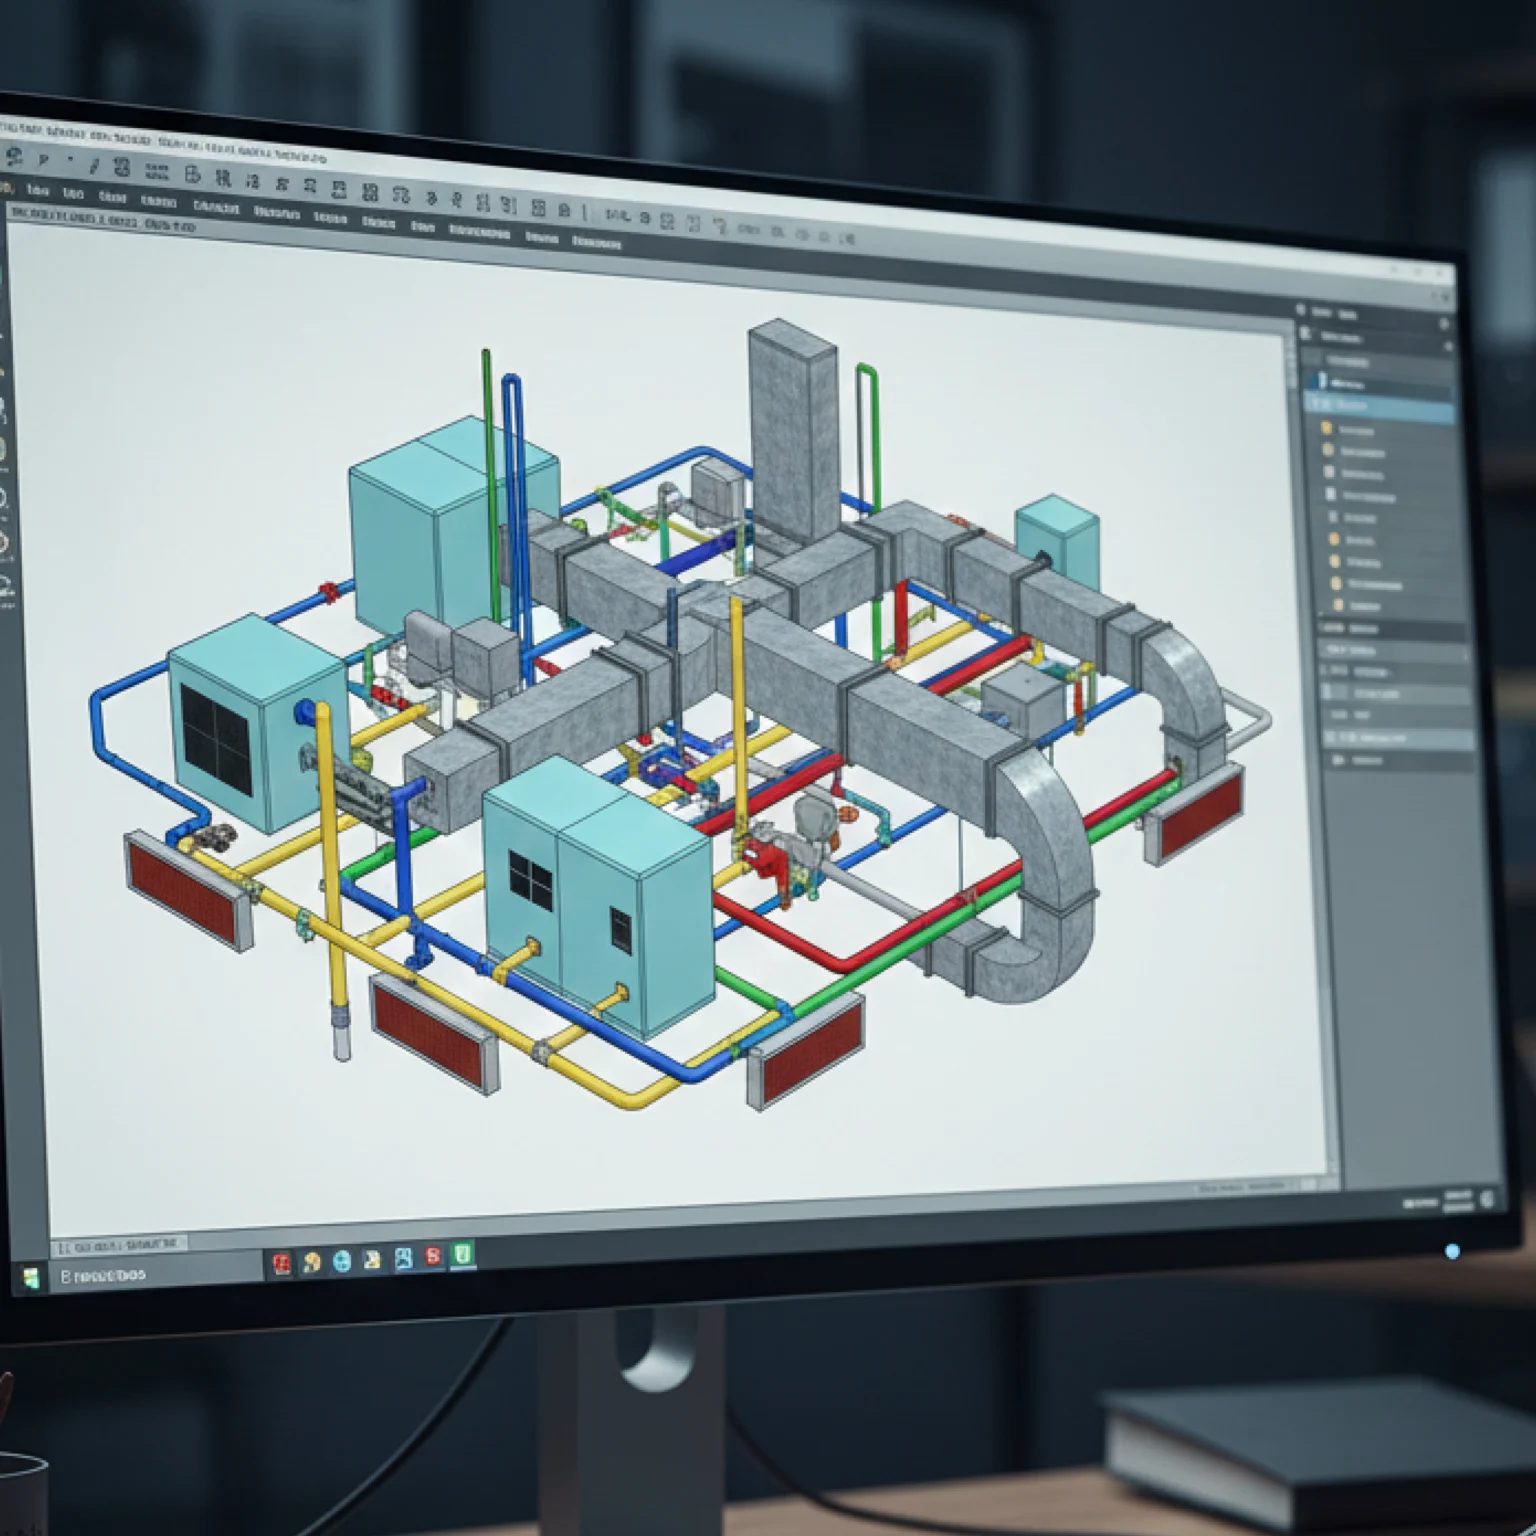
Task: Expand the chevron on the lower properties header row
Action: tap(1466, 654)
